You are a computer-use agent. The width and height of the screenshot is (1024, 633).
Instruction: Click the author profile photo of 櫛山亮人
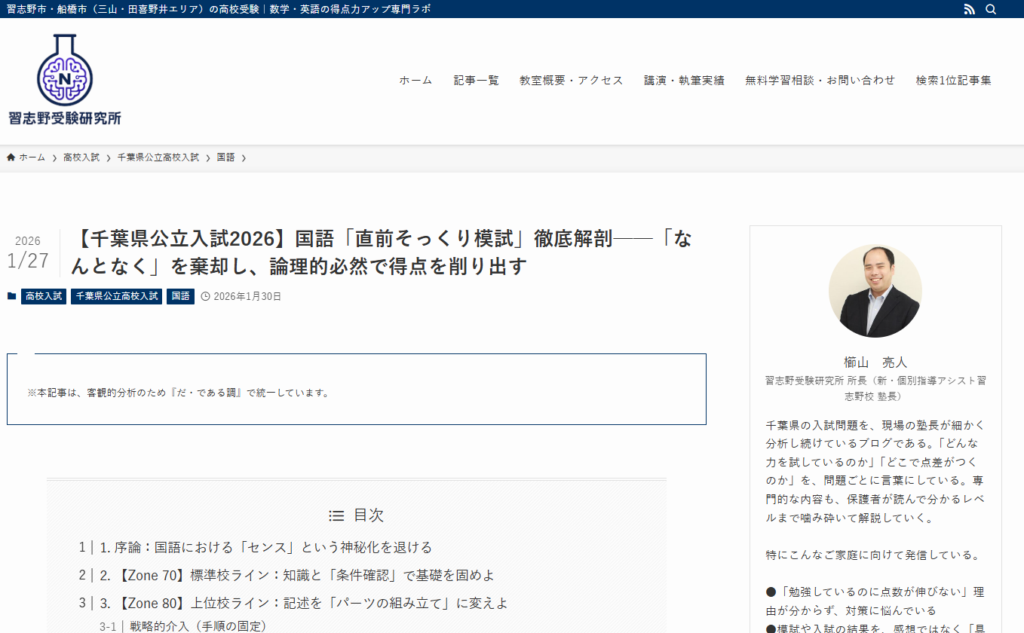point(875,291)
